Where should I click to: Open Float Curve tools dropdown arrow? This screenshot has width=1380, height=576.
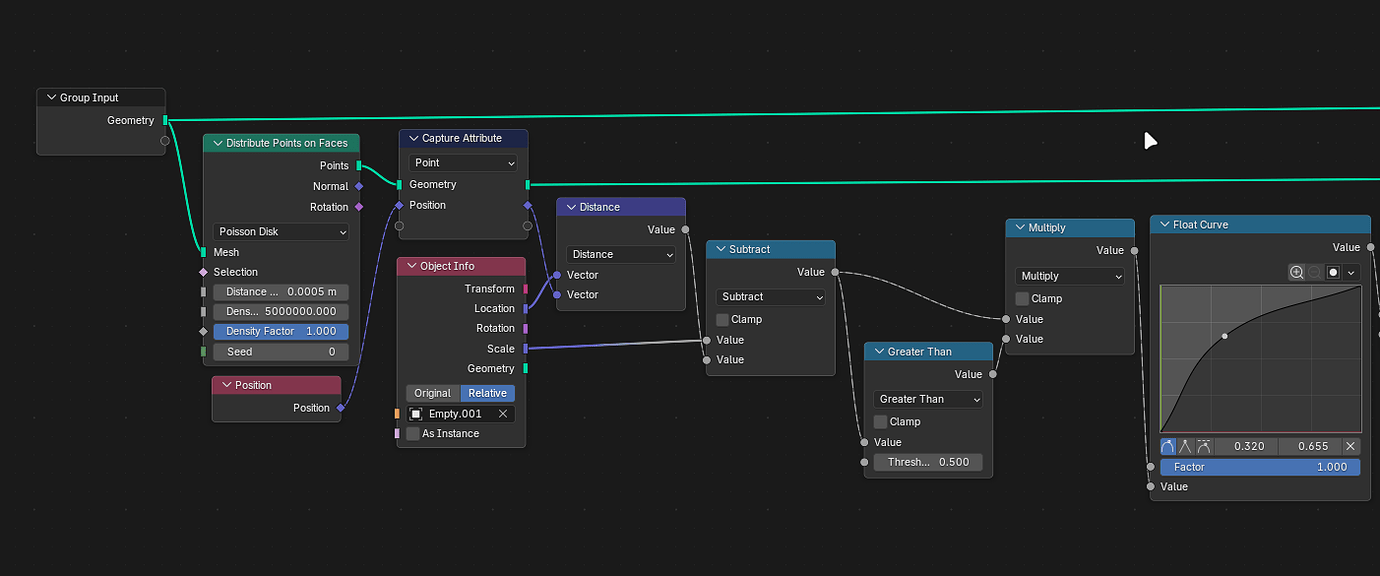point(1352,272)
